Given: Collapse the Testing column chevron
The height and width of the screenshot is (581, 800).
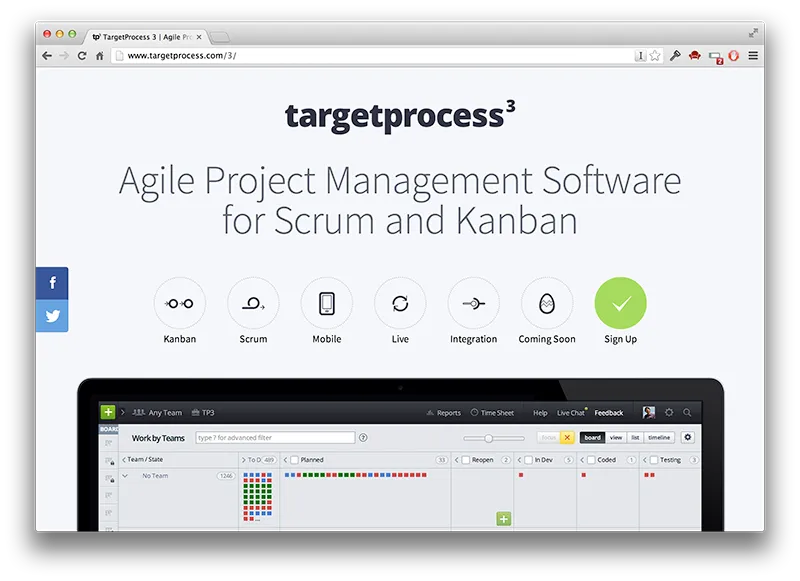Looking at the screenshot, I should 645,460.
